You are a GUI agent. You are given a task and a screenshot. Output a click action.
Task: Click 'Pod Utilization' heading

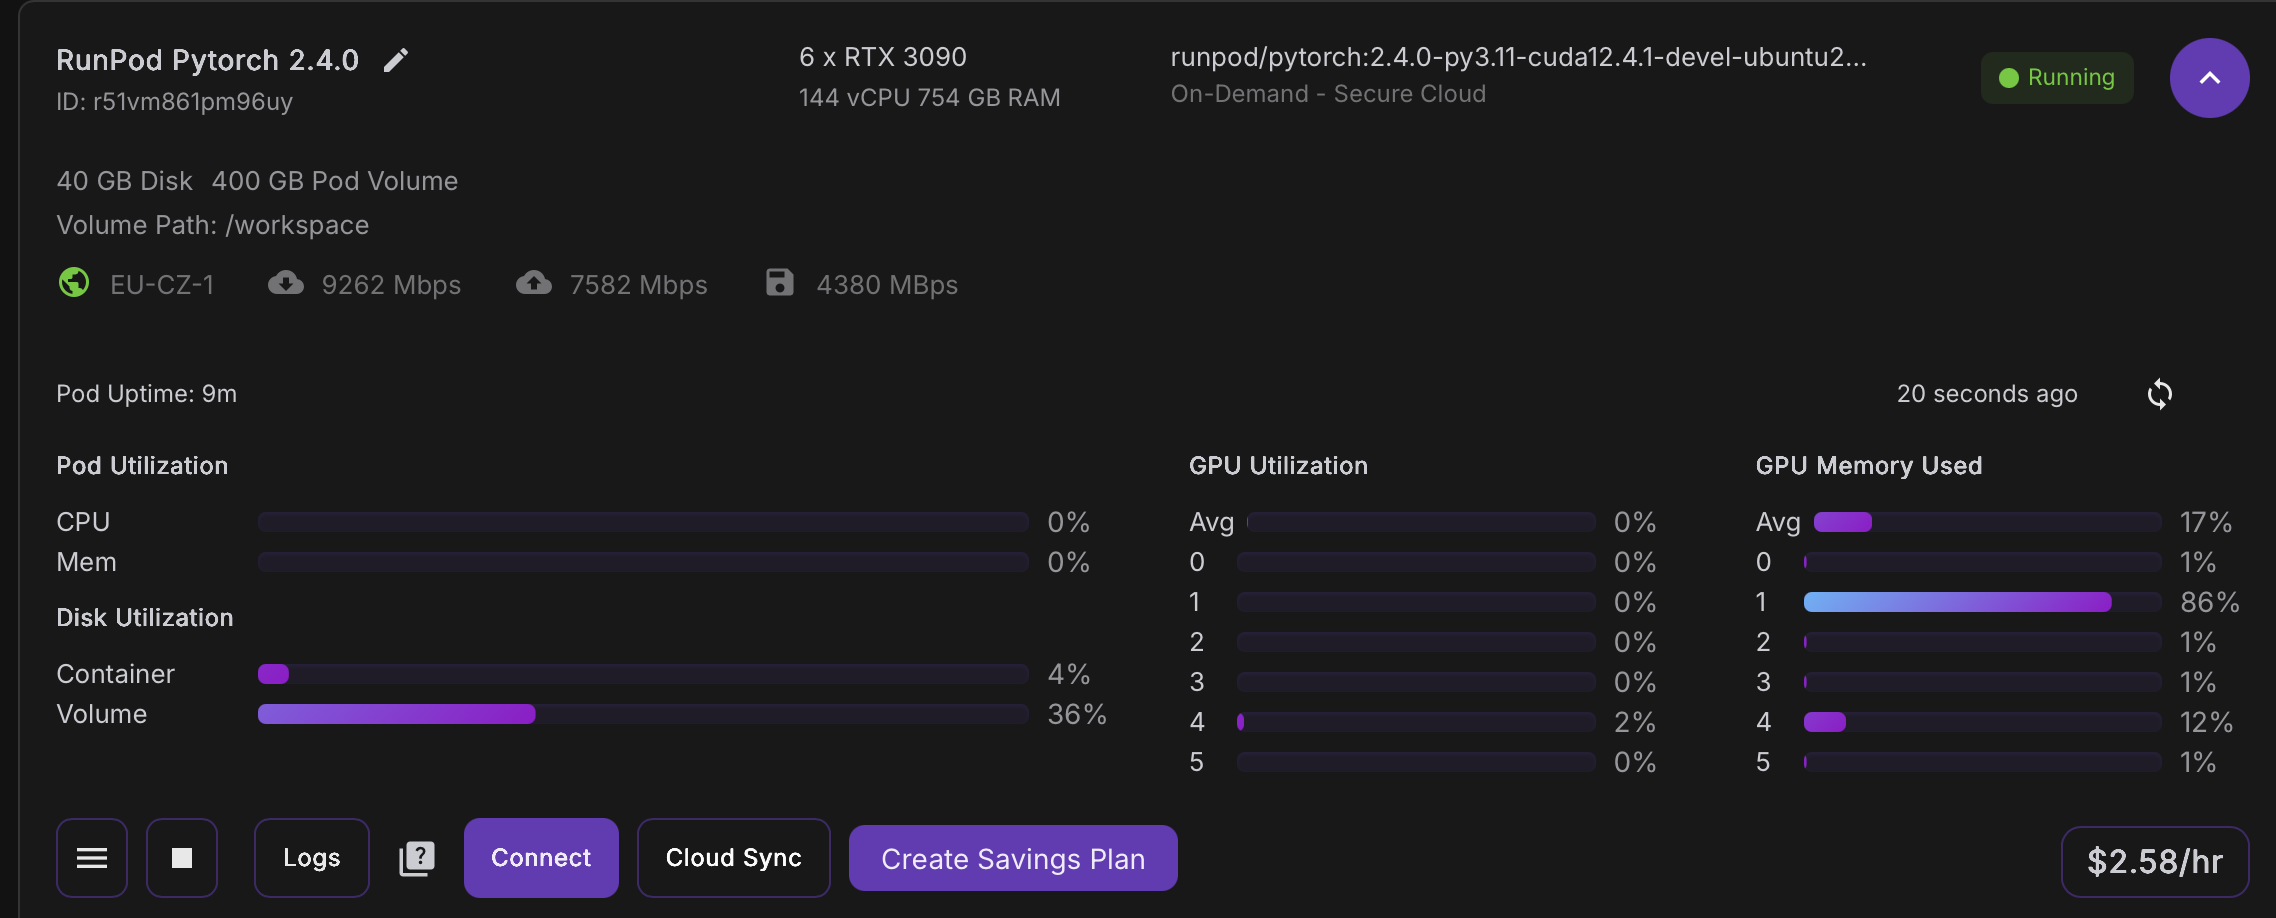pos(142,466)
